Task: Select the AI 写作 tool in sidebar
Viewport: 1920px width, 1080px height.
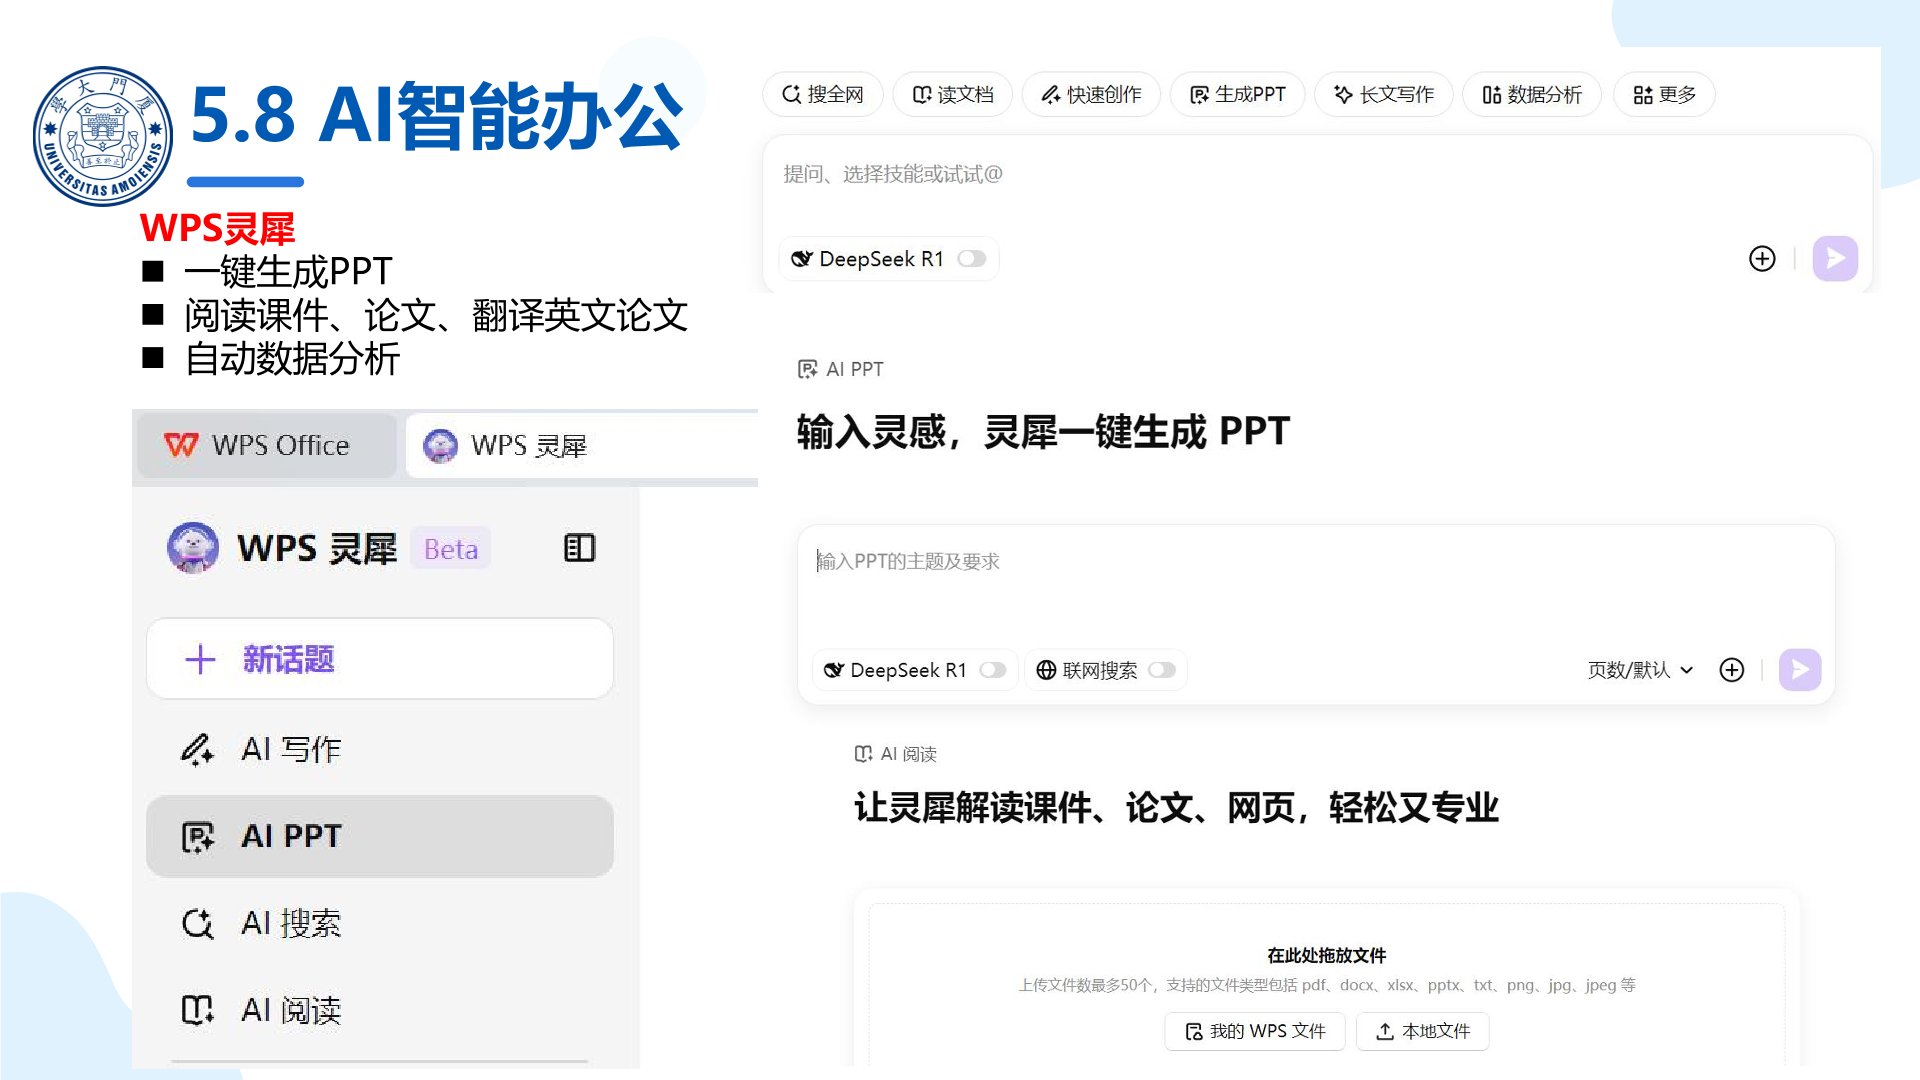Action: pyautogui.click(x=290, y=749)
